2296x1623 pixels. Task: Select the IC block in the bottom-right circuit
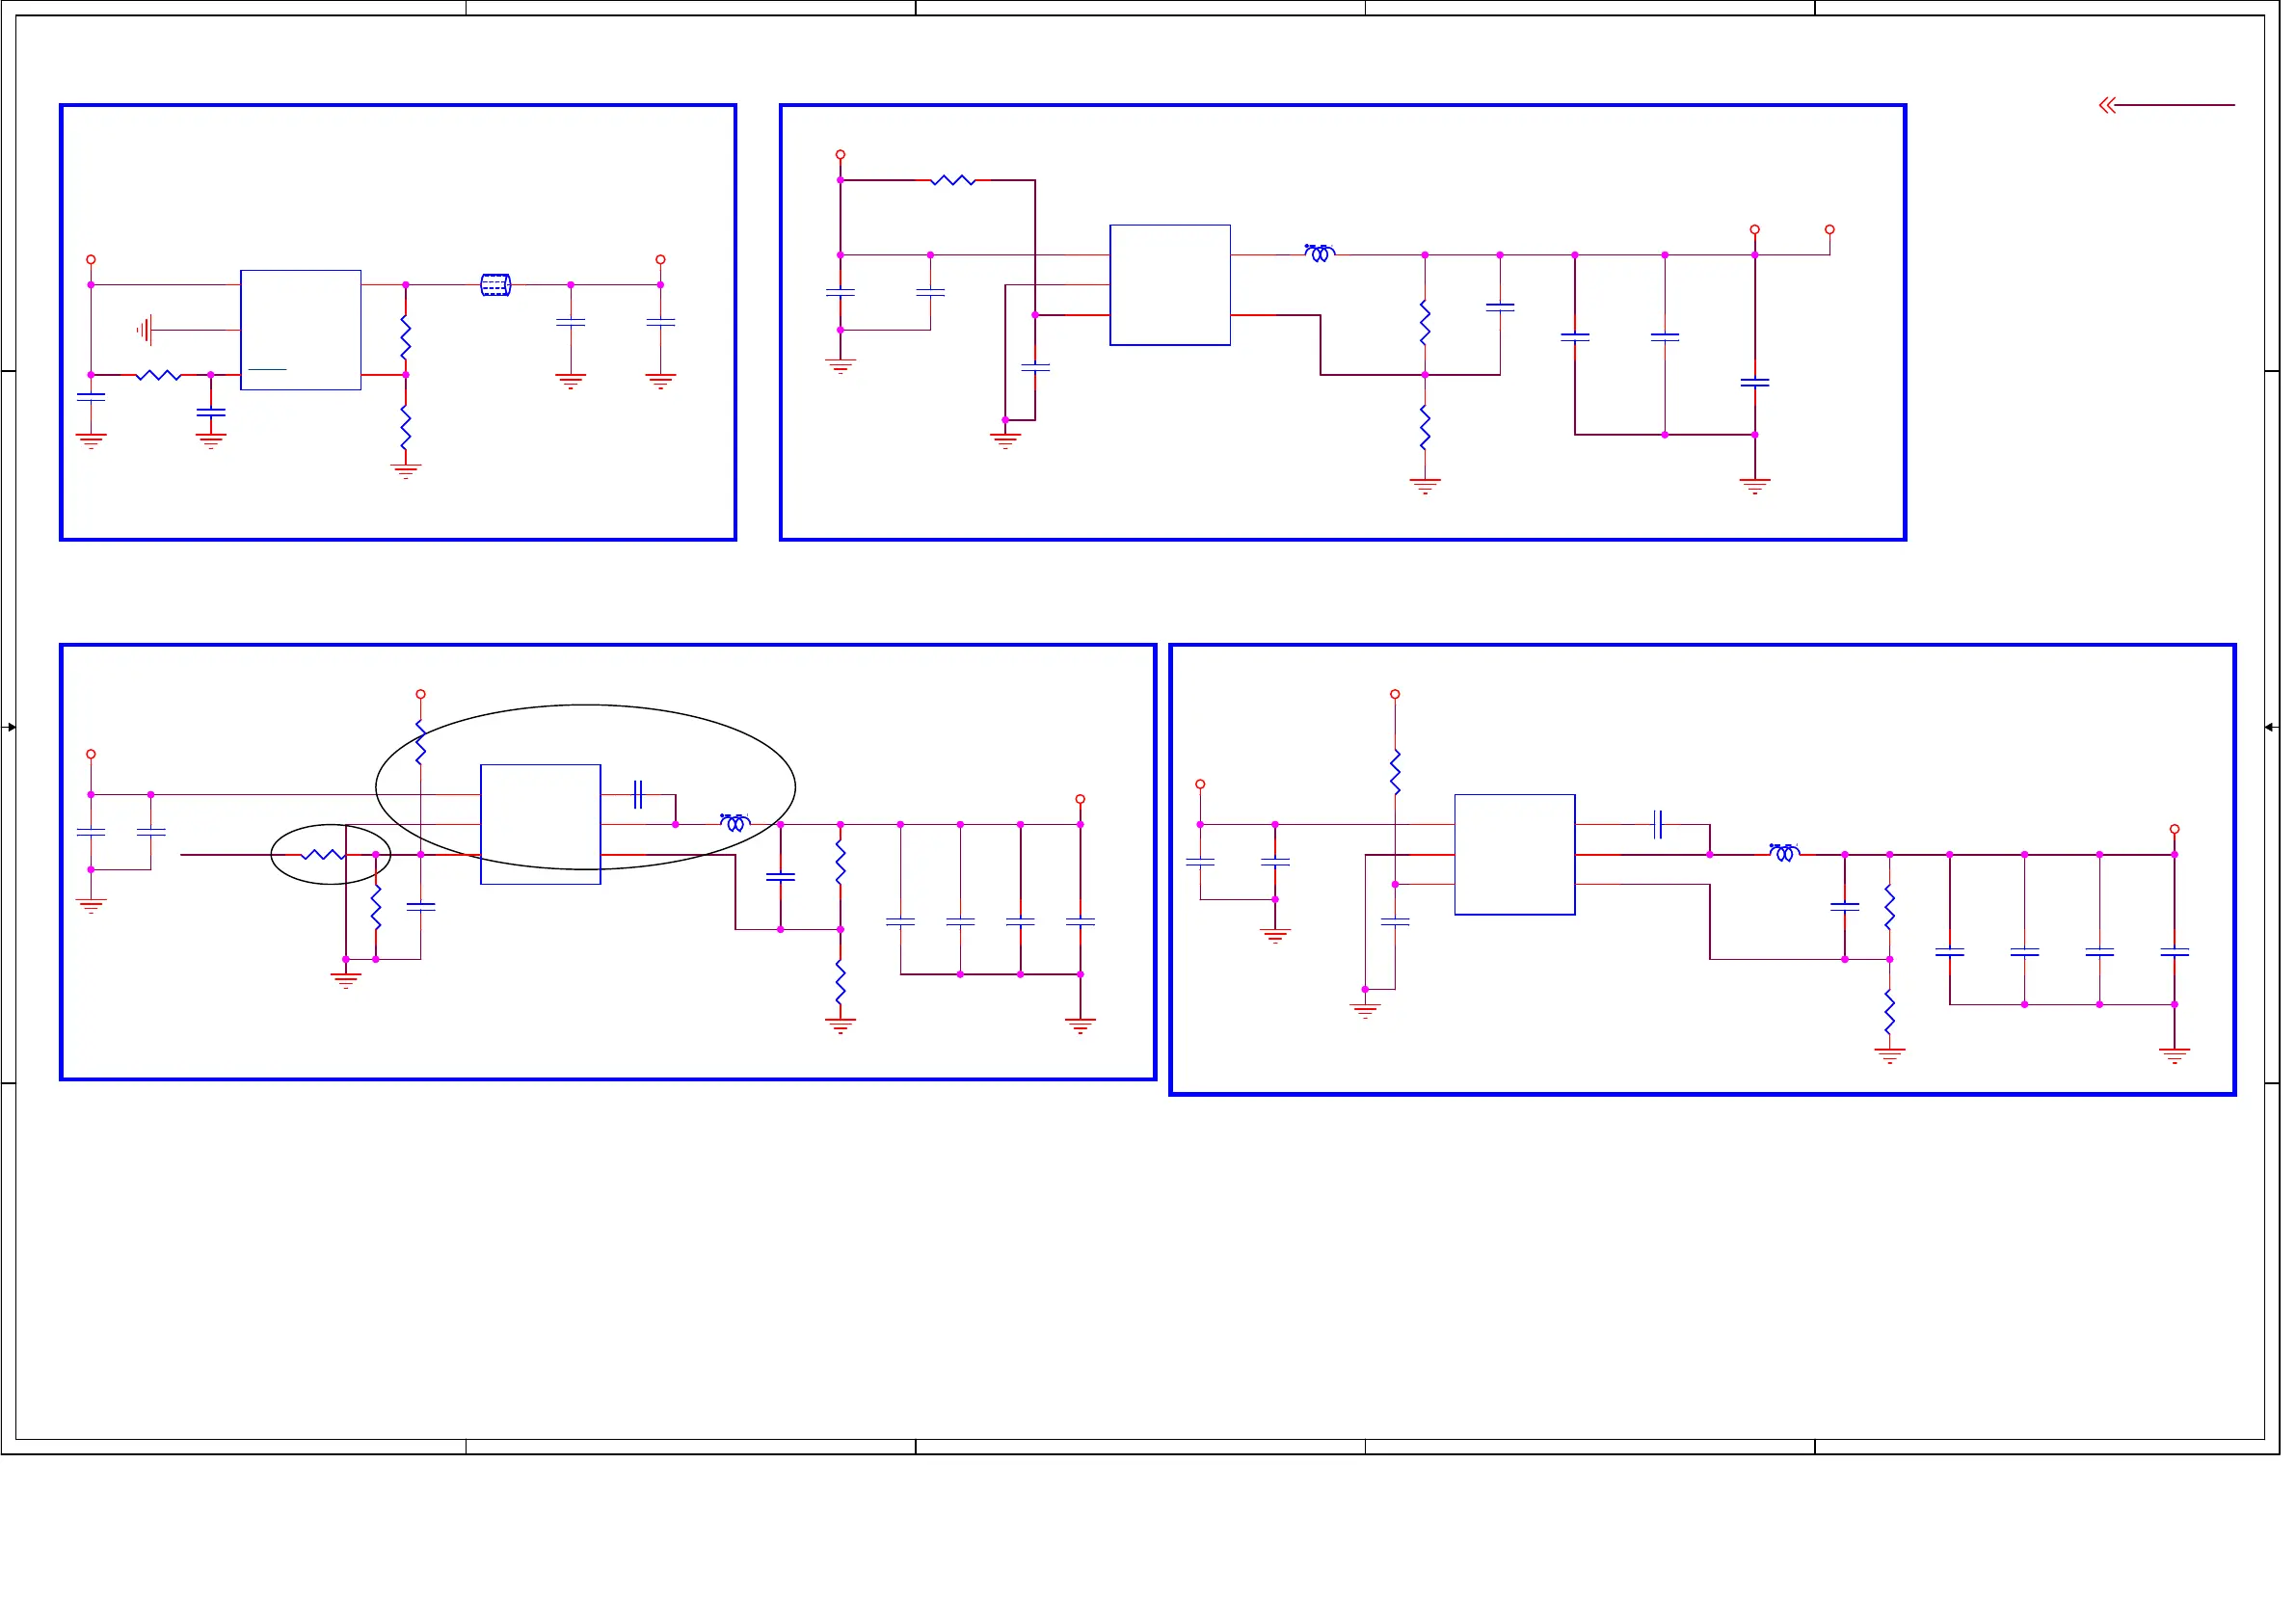pos(1515,855)
